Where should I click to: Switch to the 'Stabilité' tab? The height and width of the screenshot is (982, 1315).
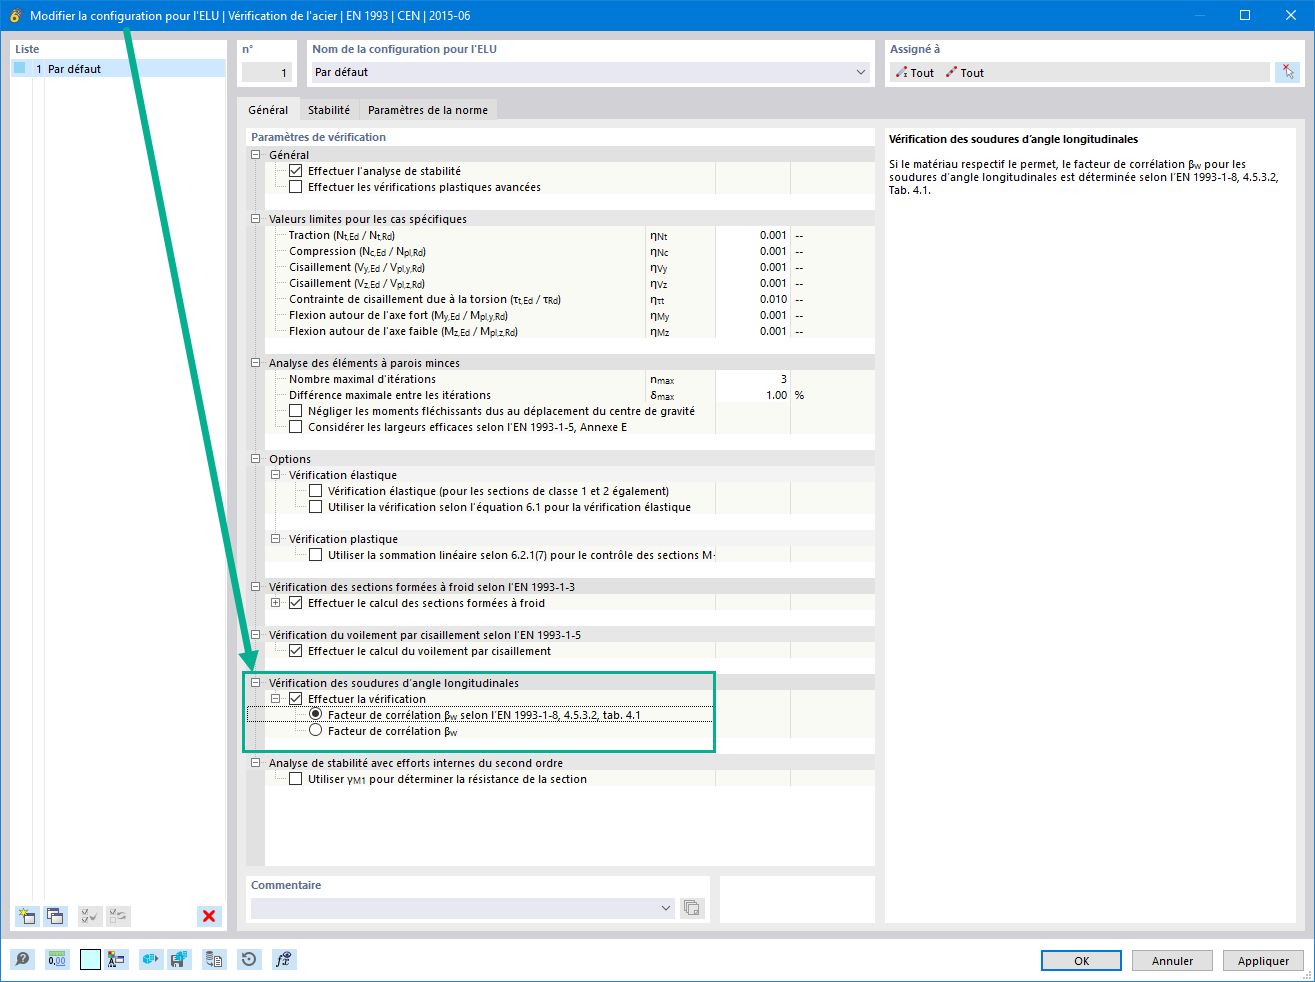click(329, 110)
